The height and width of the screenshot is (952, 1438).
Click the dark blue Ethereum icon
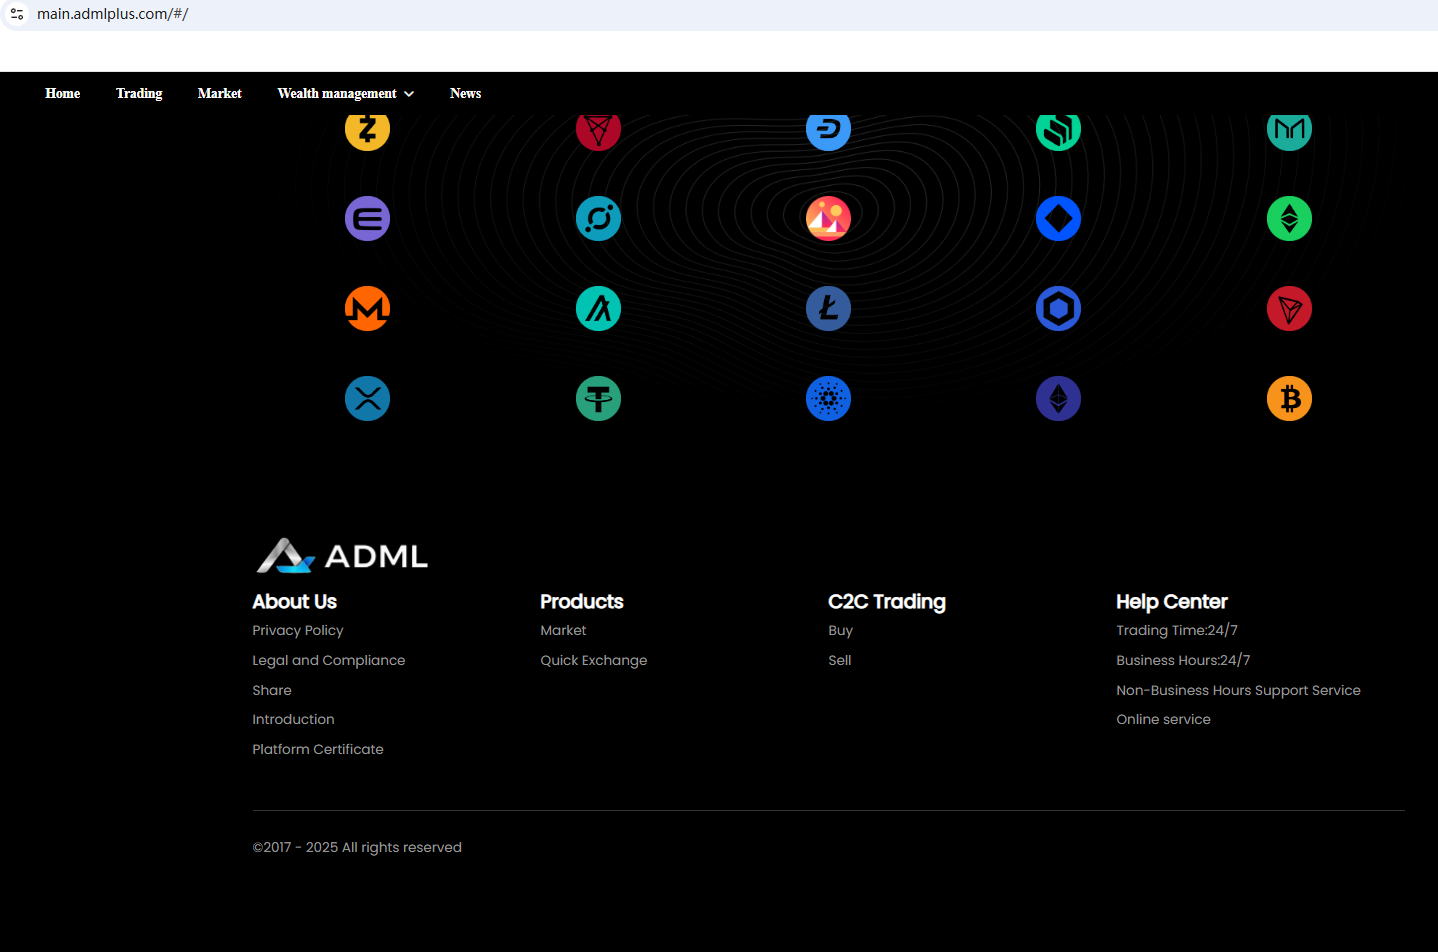click(x=1058, y=399)
